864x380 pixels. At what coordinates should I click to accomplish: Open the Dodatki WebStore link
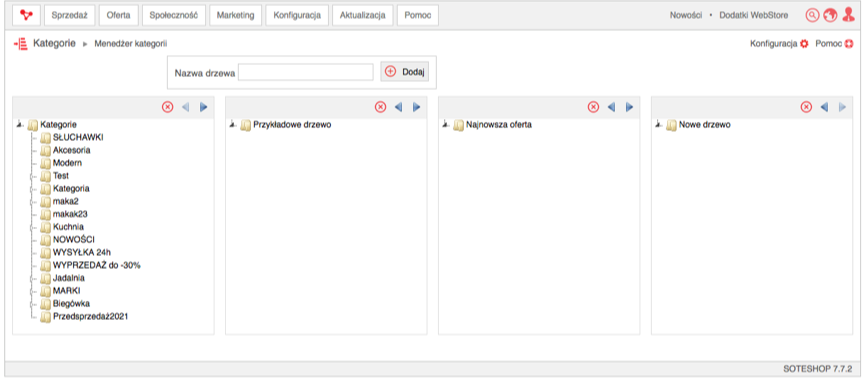753,15
